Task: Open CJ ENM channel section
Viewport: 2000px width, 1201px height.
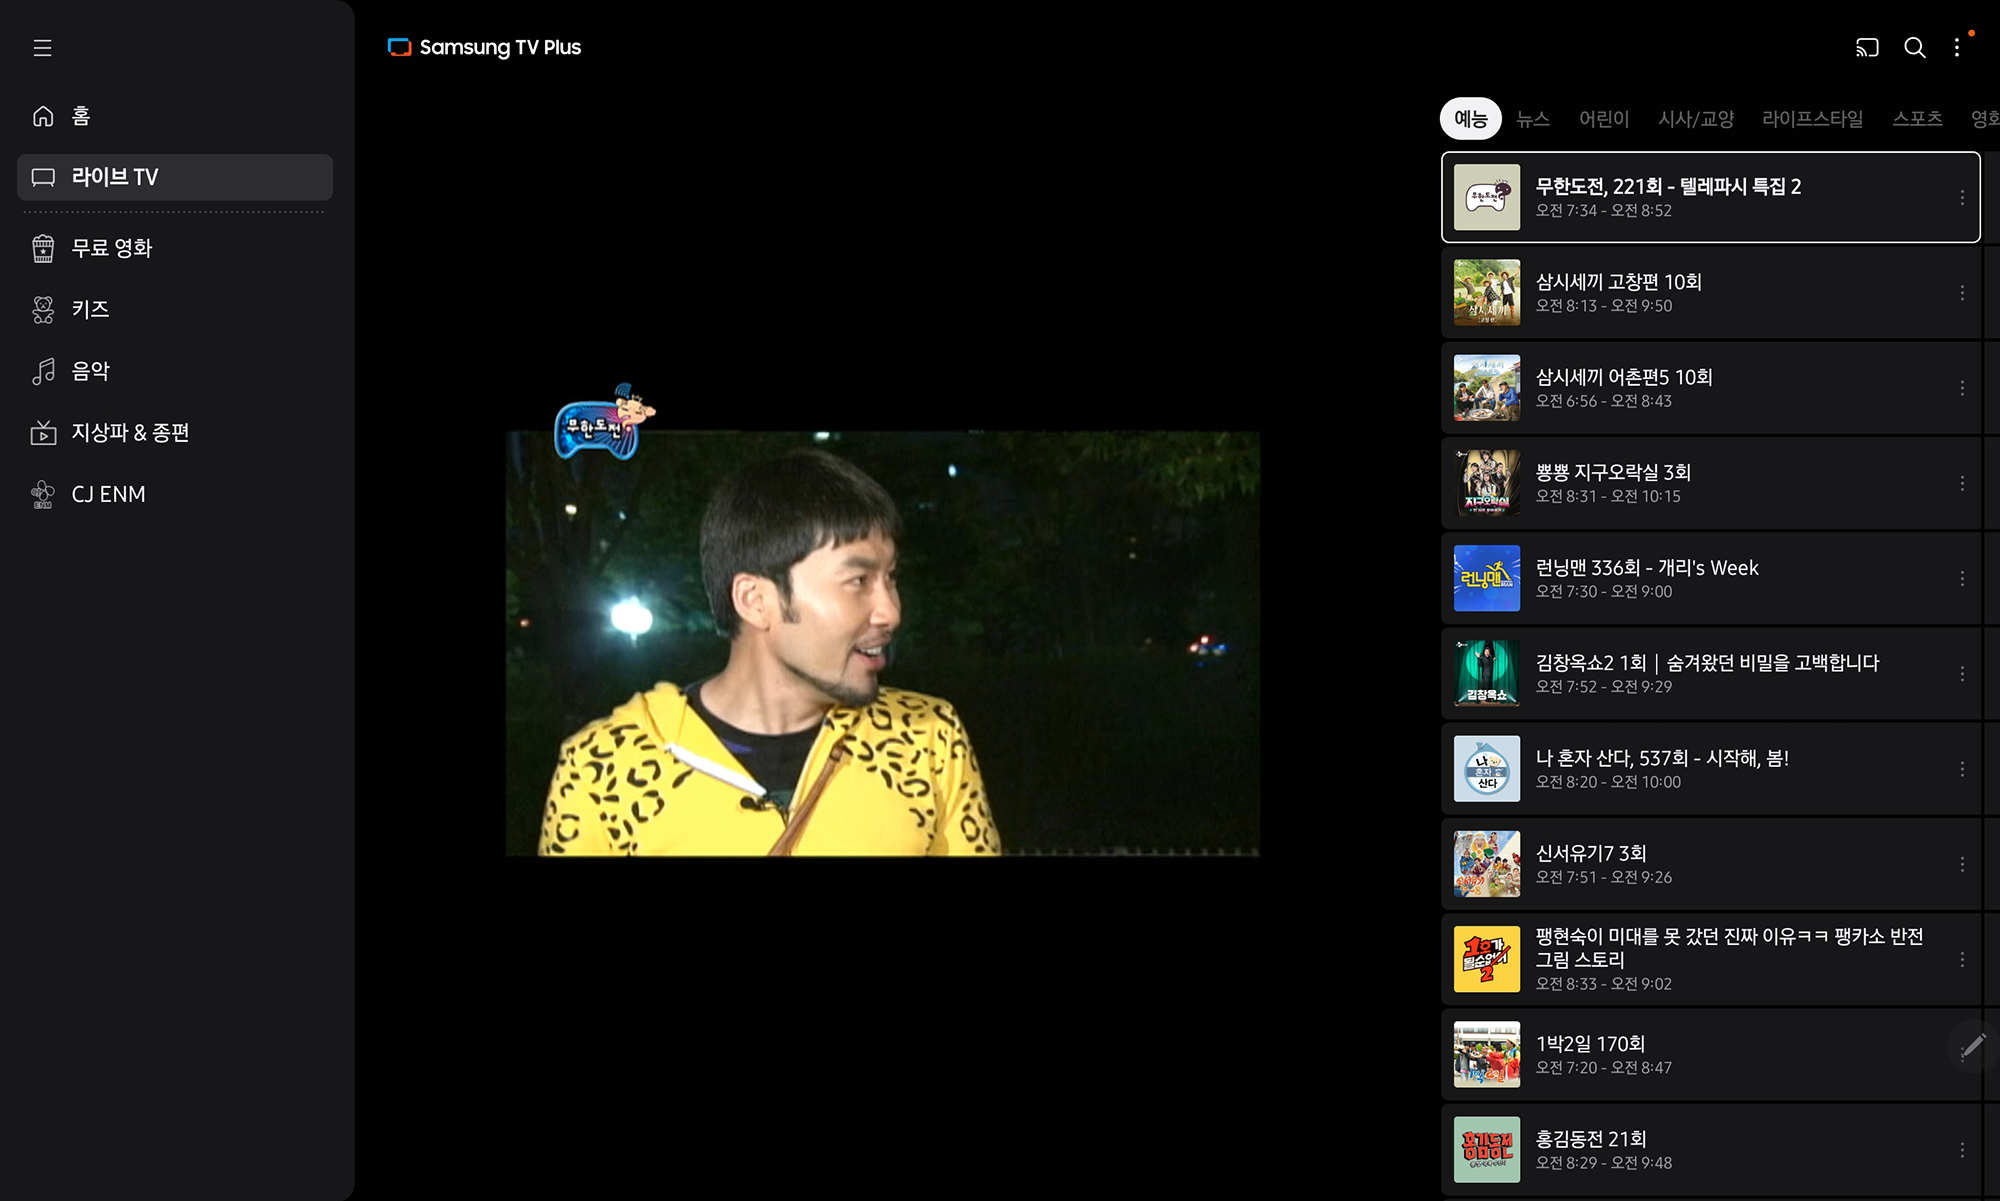Action: click(108, 494)
